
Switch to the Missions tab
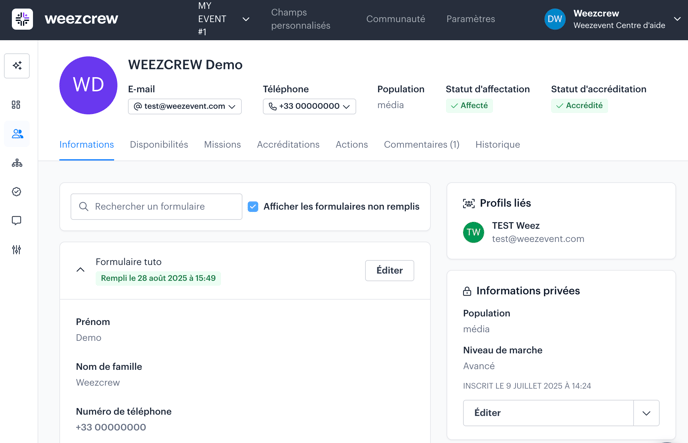(222, 144)
